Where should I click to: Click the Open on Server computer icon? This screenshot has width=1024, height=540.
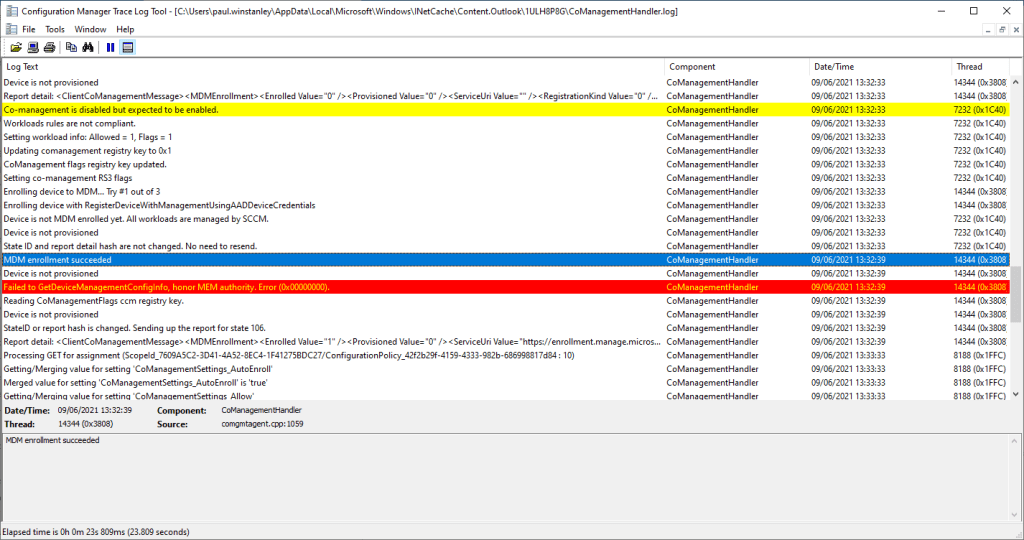pyautogui.click(x=33, y=47)
